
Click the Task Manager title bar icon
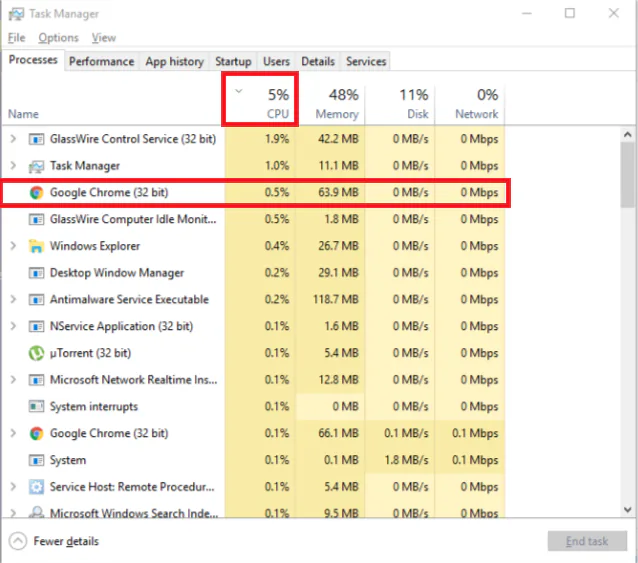tap(16, 14)
